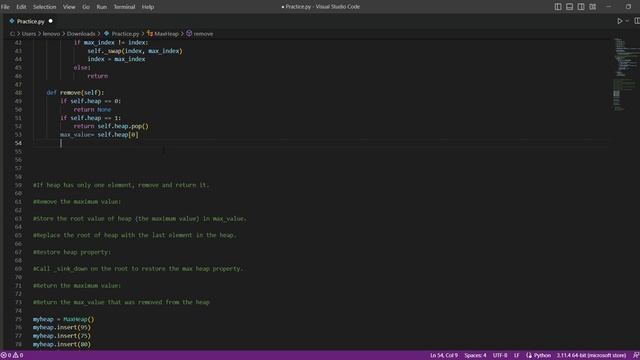The height and width of the screenshot is (360, 640).
Task: Click the 'return None' line
Action: tap(92, 109)
